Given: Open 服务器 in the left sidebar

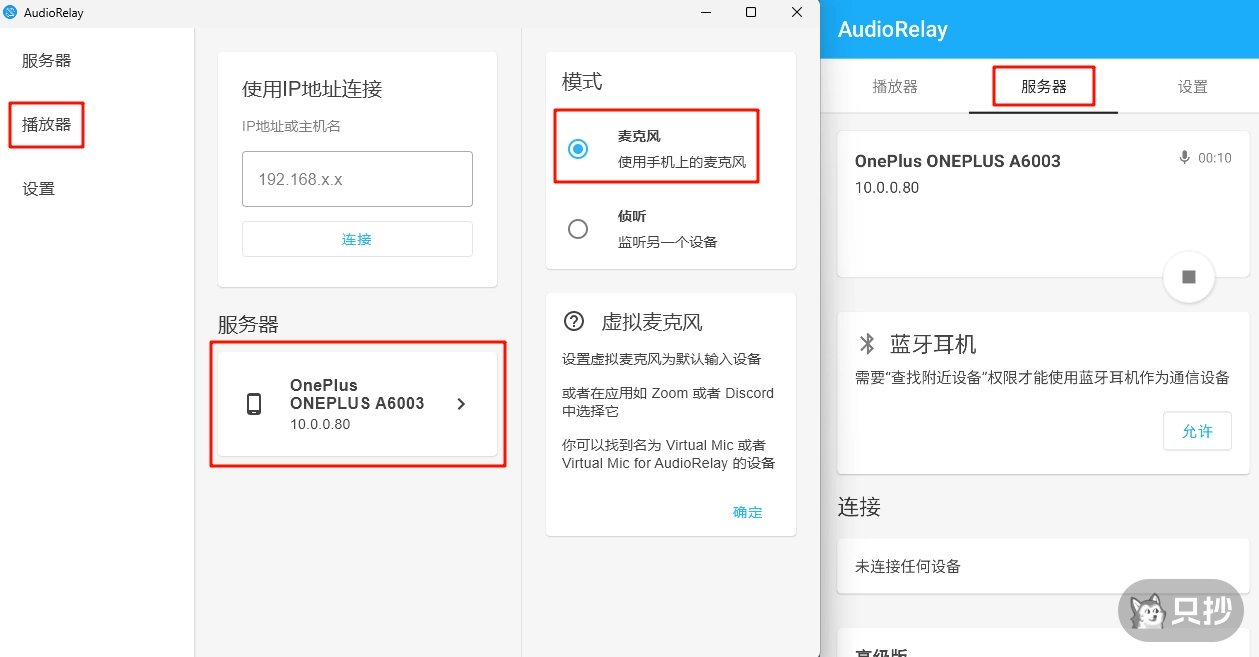Looking at the screenshot, I should pos(47,61).
